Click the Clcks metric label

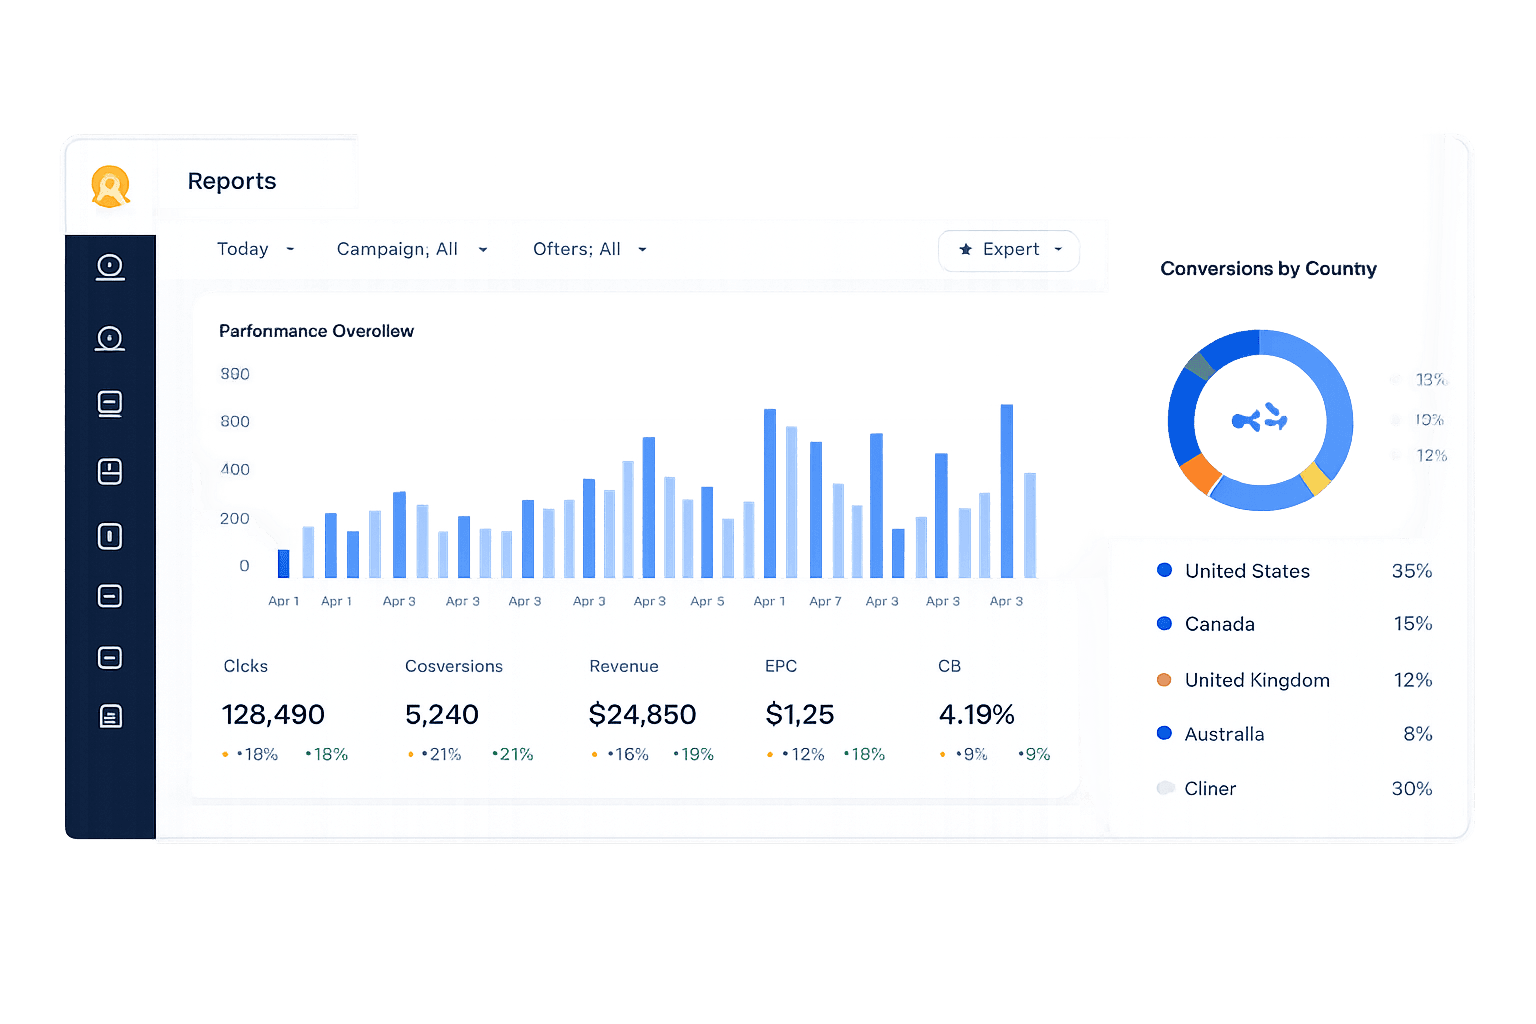[x=246, y=666]
